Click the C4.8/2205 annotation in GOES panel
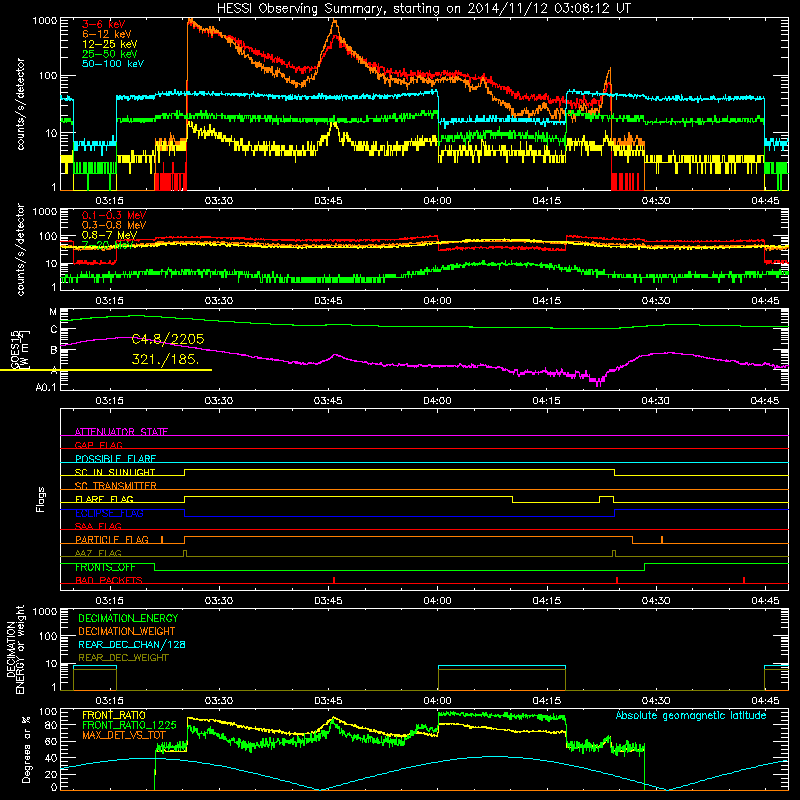This screenshot has width=800, height=800. [168, 339]
